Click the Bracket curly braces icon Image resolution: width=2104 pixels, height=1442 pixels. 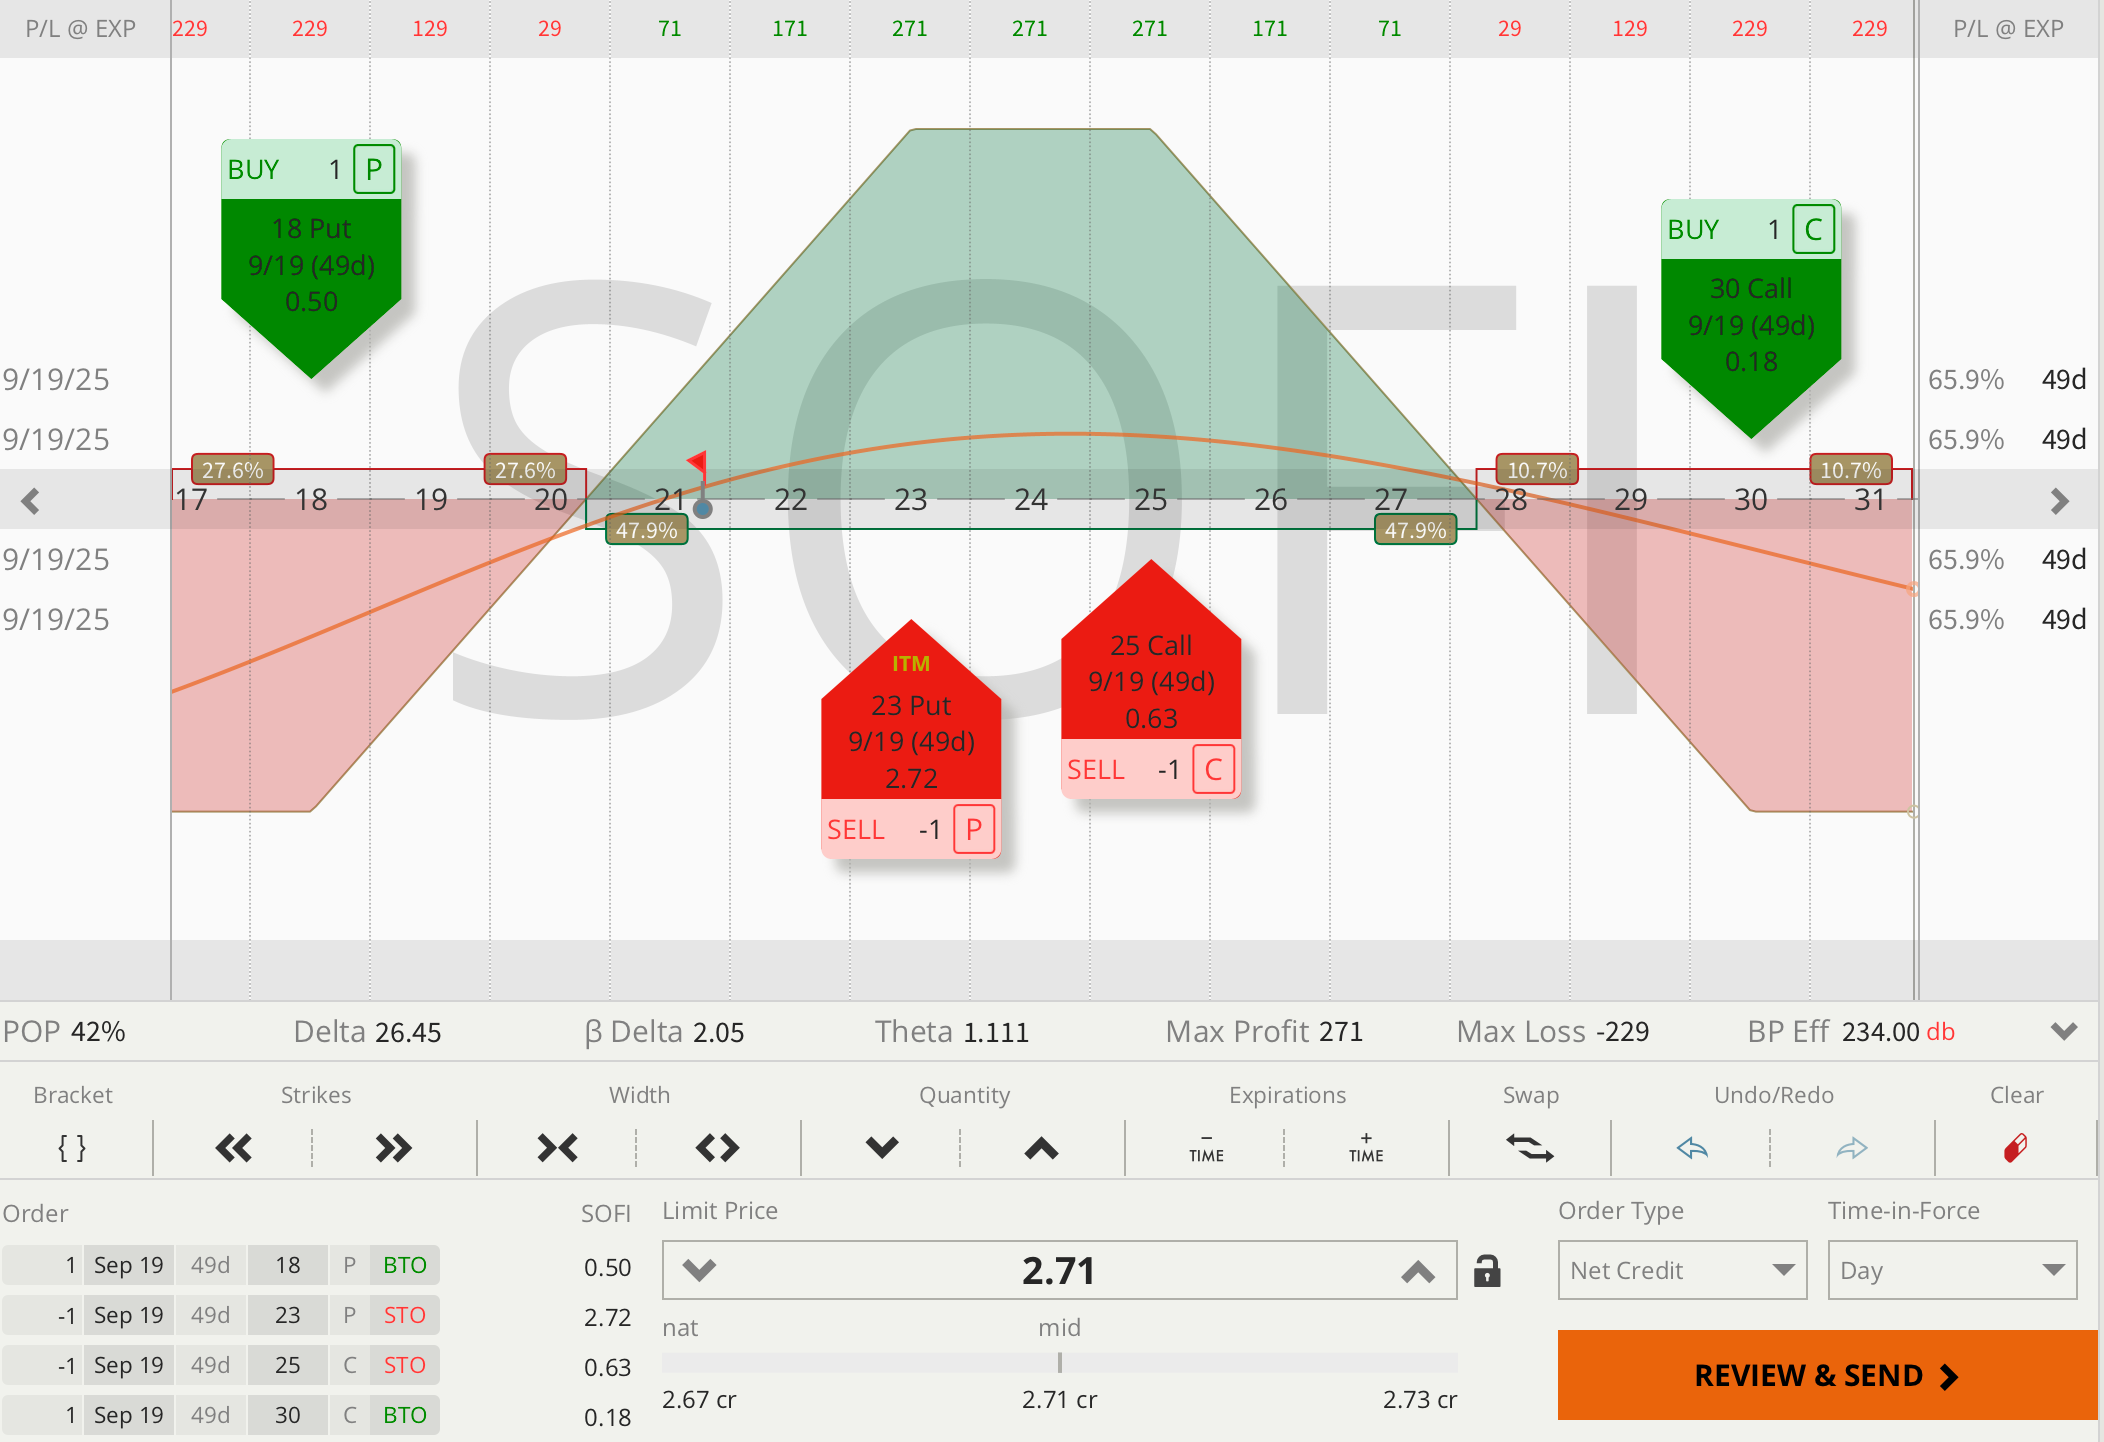point(72,1147)
